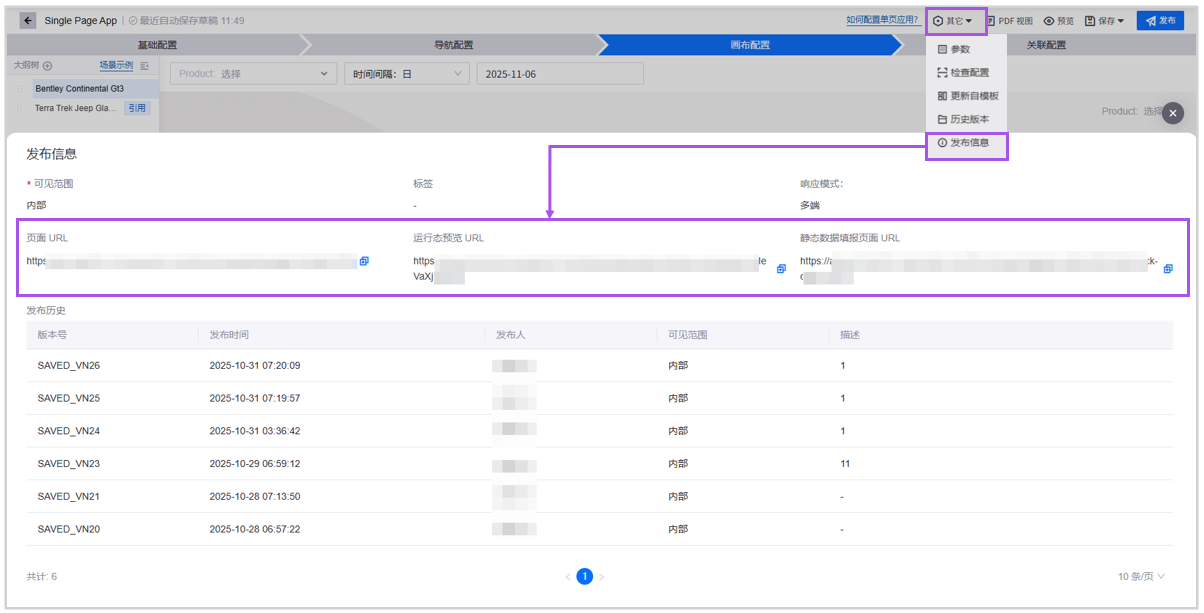The height and width of the screenshot is (613, 1204).
Task: Open the 时间间隔 dropdown
Action: (406, 73)
